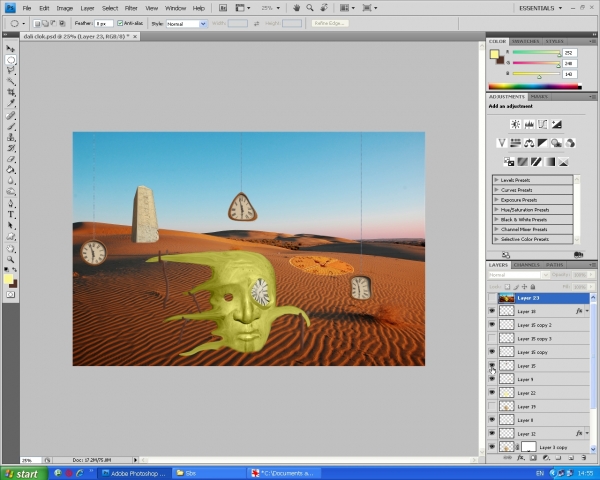600x480 pixels.
Task: Open the Essentials workspace dropdown
Action: [x=540, y=8]
